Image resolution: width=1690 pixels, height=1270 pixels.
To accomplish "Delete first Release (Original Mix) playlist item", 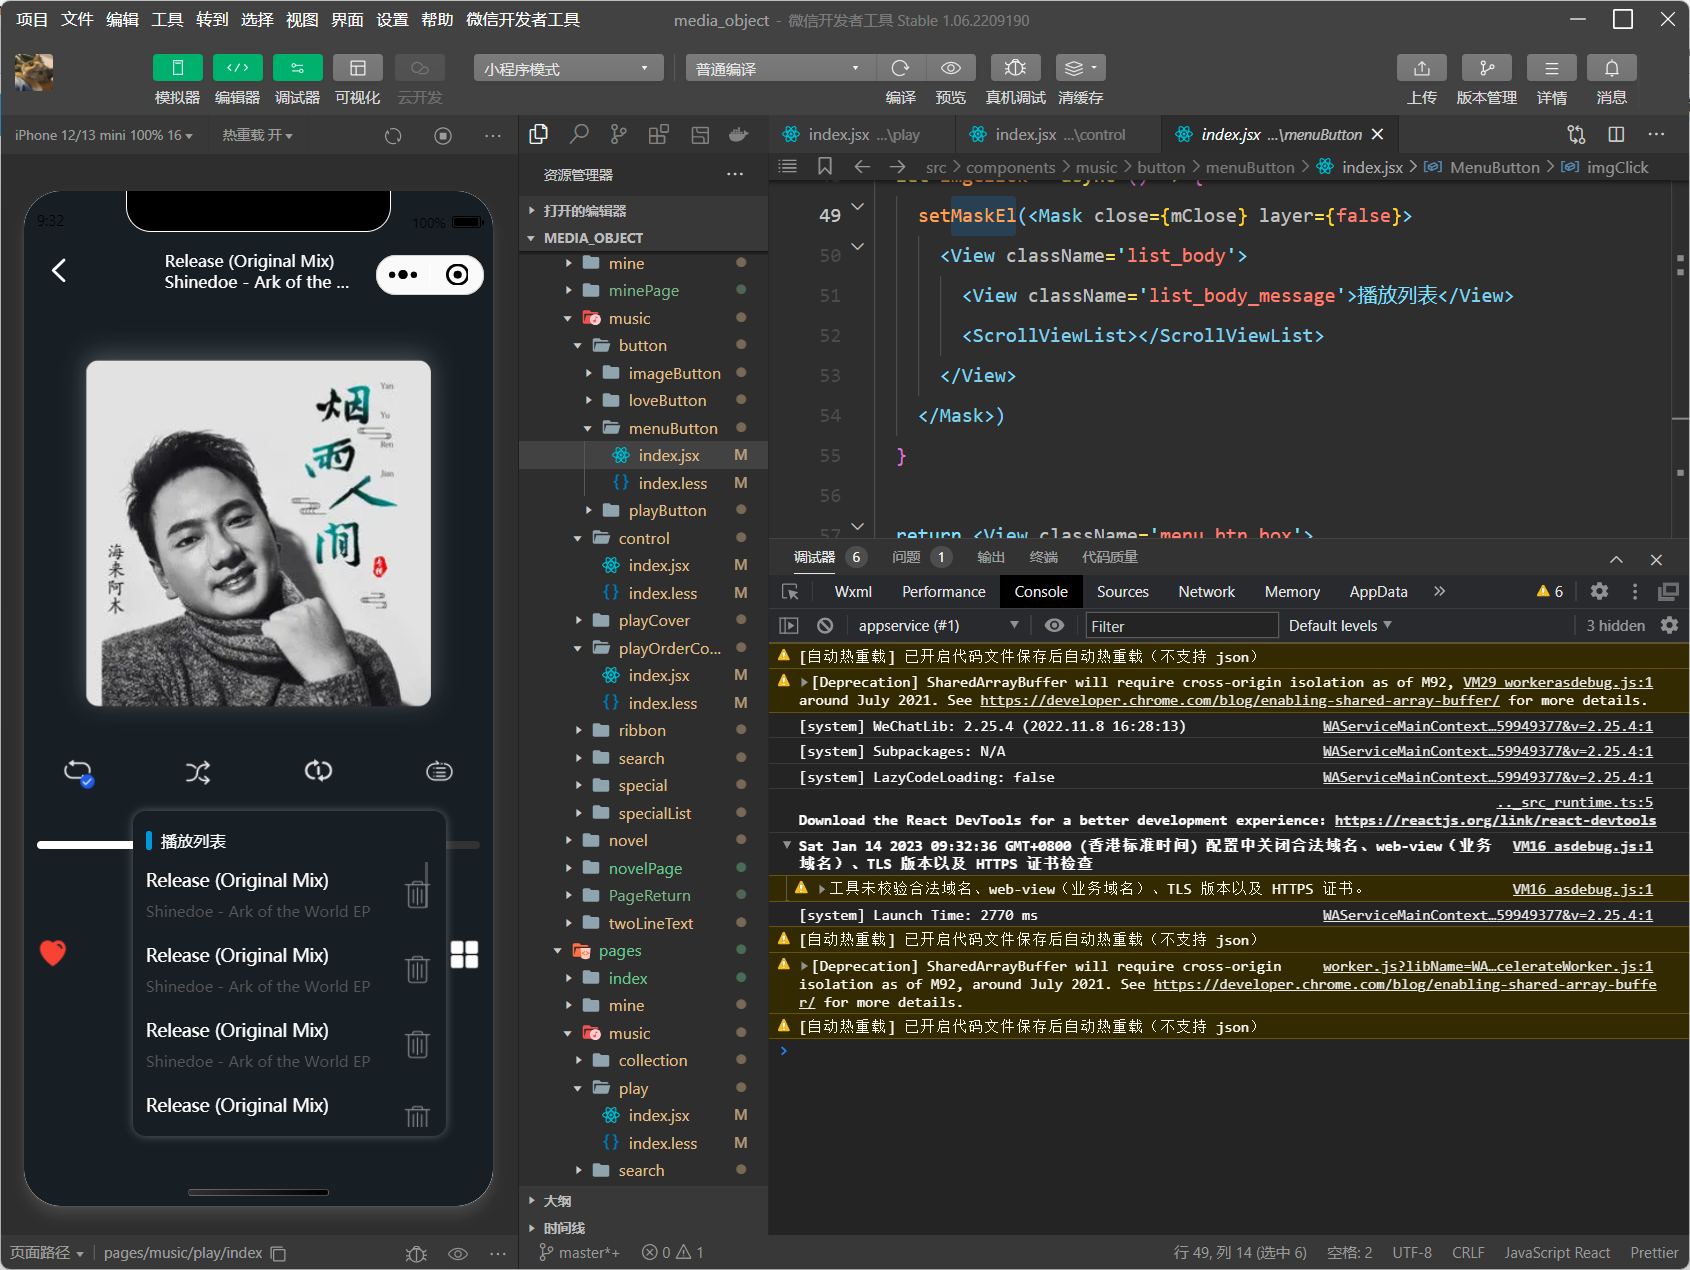I will 417,893.
